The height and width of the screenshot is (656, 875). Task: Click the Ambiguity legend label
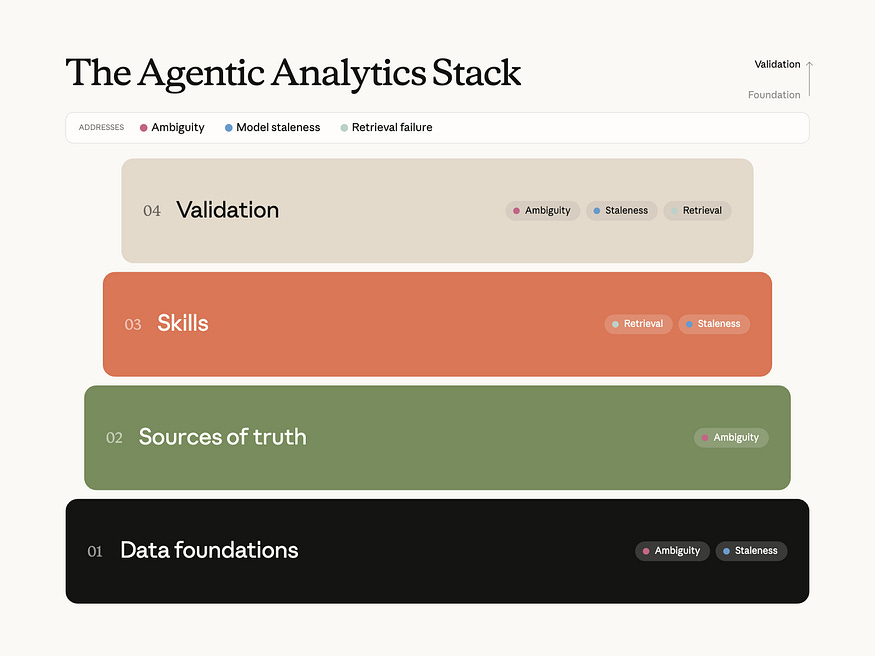pos(178,128)
